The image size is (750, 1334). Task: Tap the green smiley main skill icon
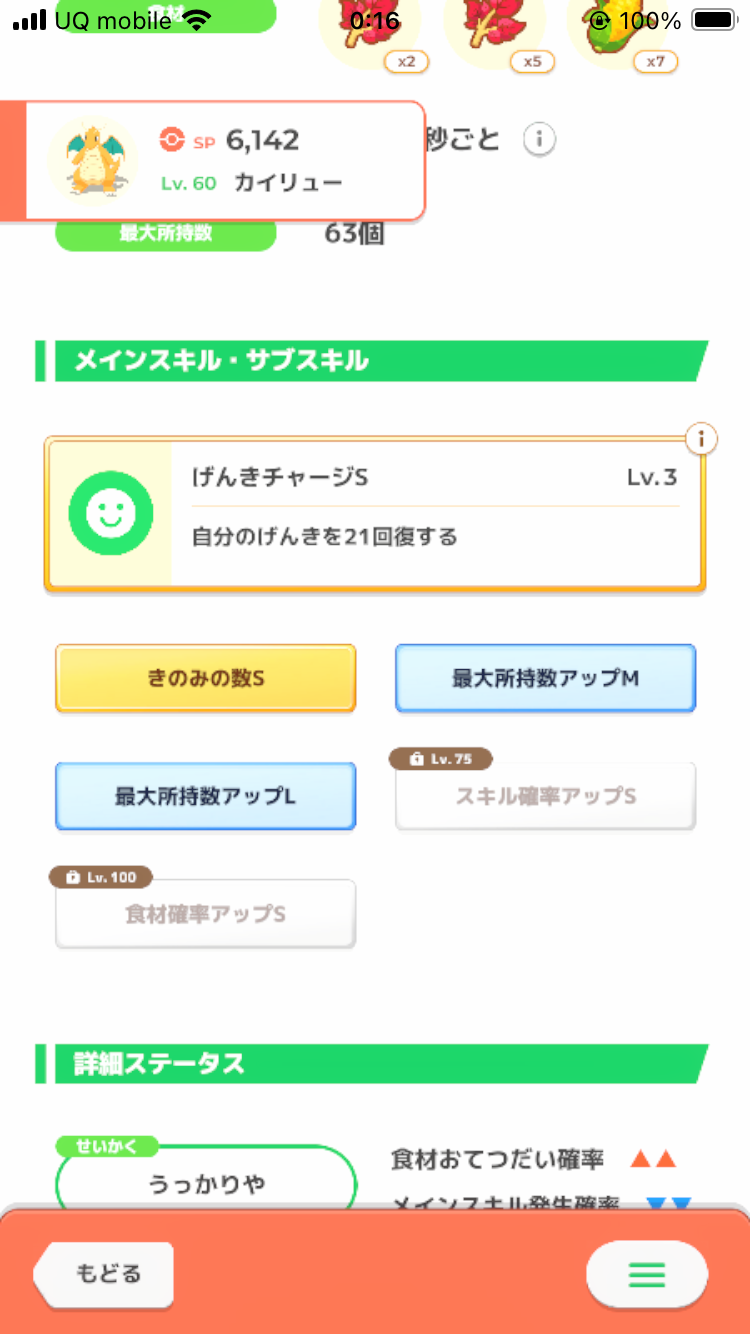(110, 514)
